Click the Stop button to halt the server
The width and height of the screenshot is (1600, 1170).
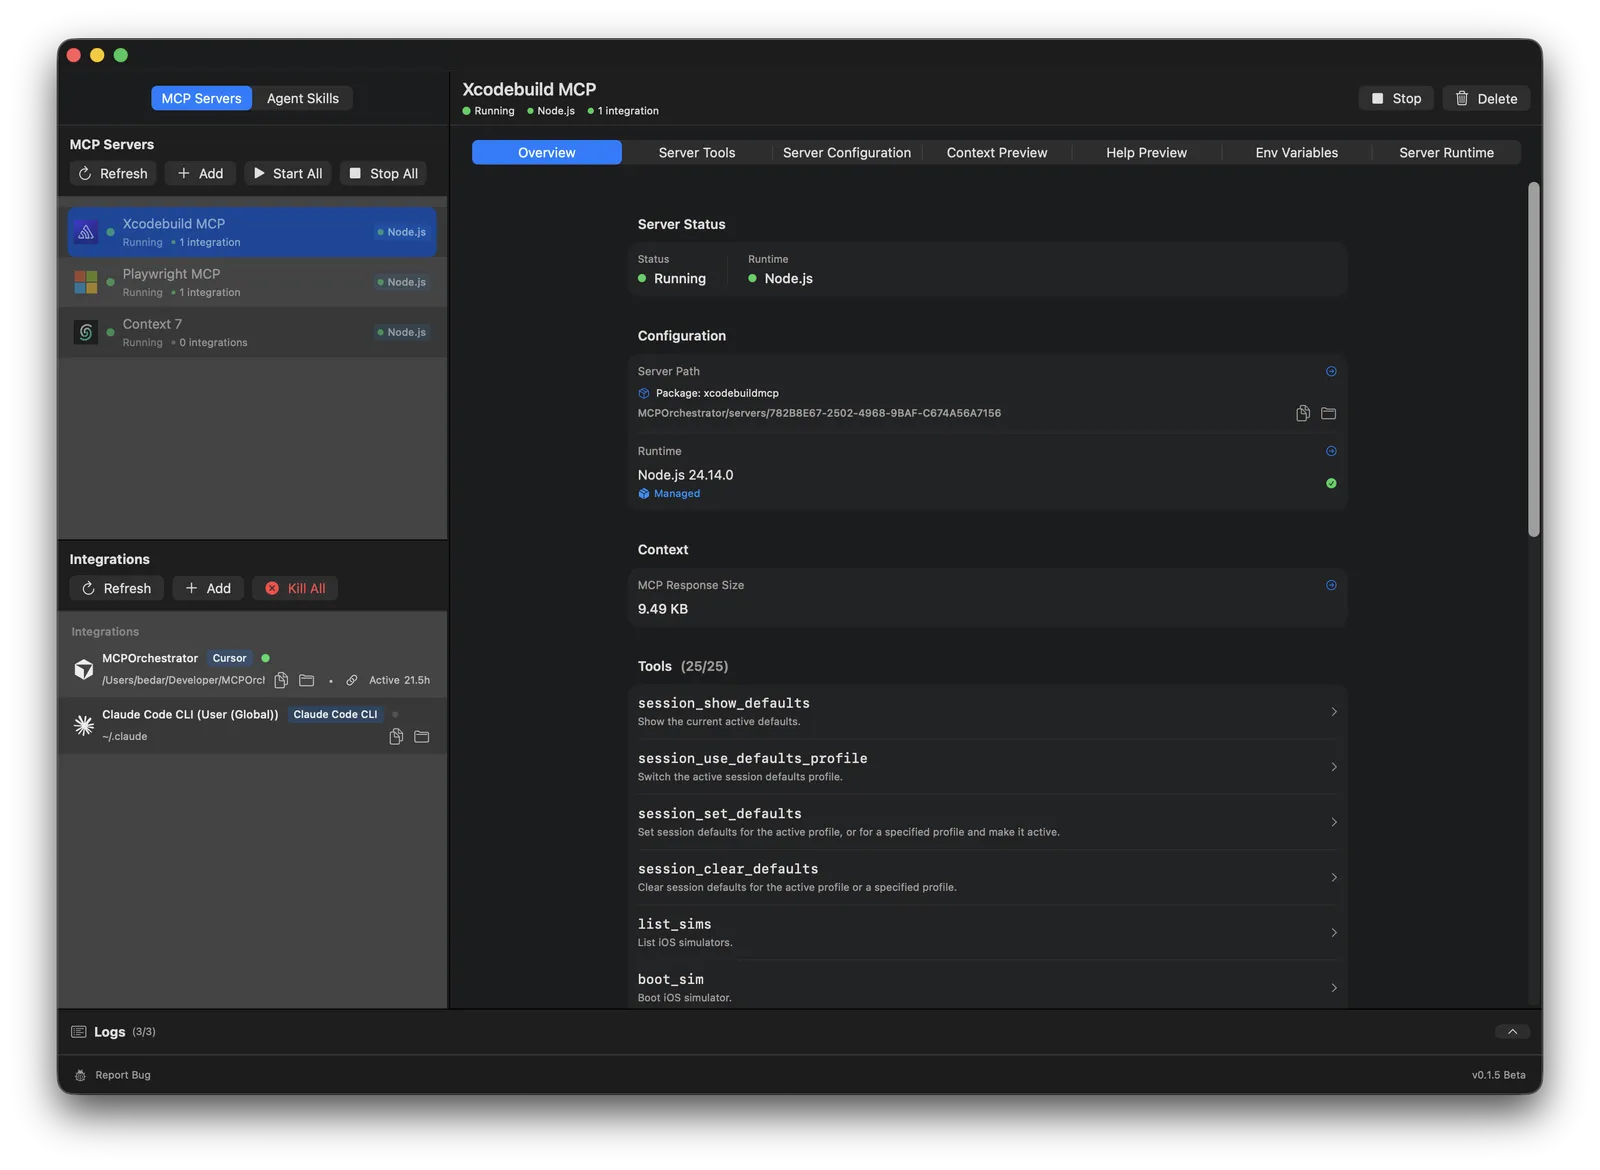[1395, 98]
